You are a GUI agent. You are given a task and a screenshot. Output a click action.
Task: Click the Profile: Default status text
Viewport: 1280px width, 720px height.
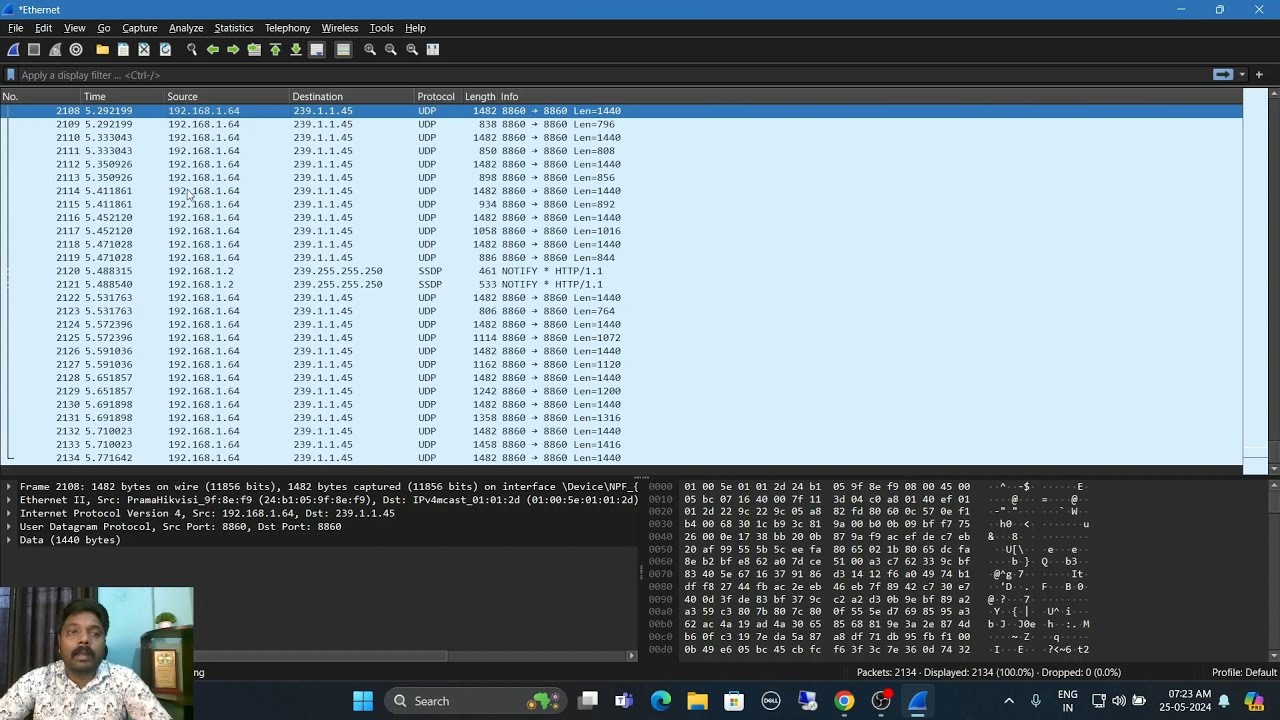[x=1244, y=672]
